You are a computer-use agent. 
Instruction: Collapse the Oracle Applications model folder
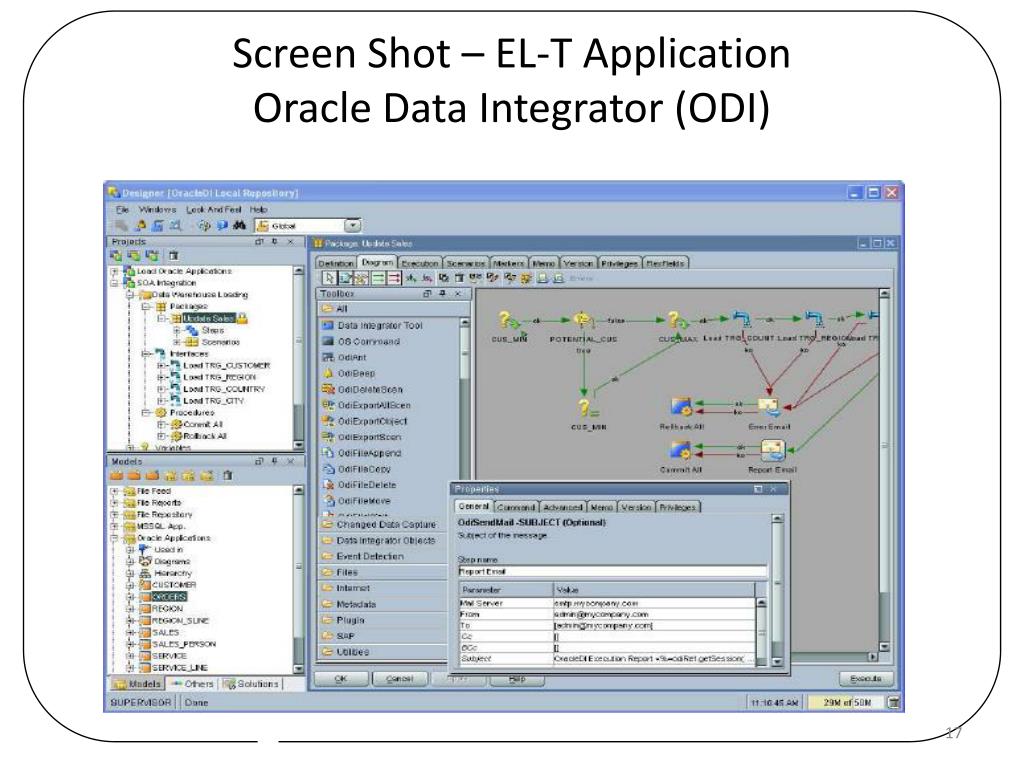[x=115, y=538]
